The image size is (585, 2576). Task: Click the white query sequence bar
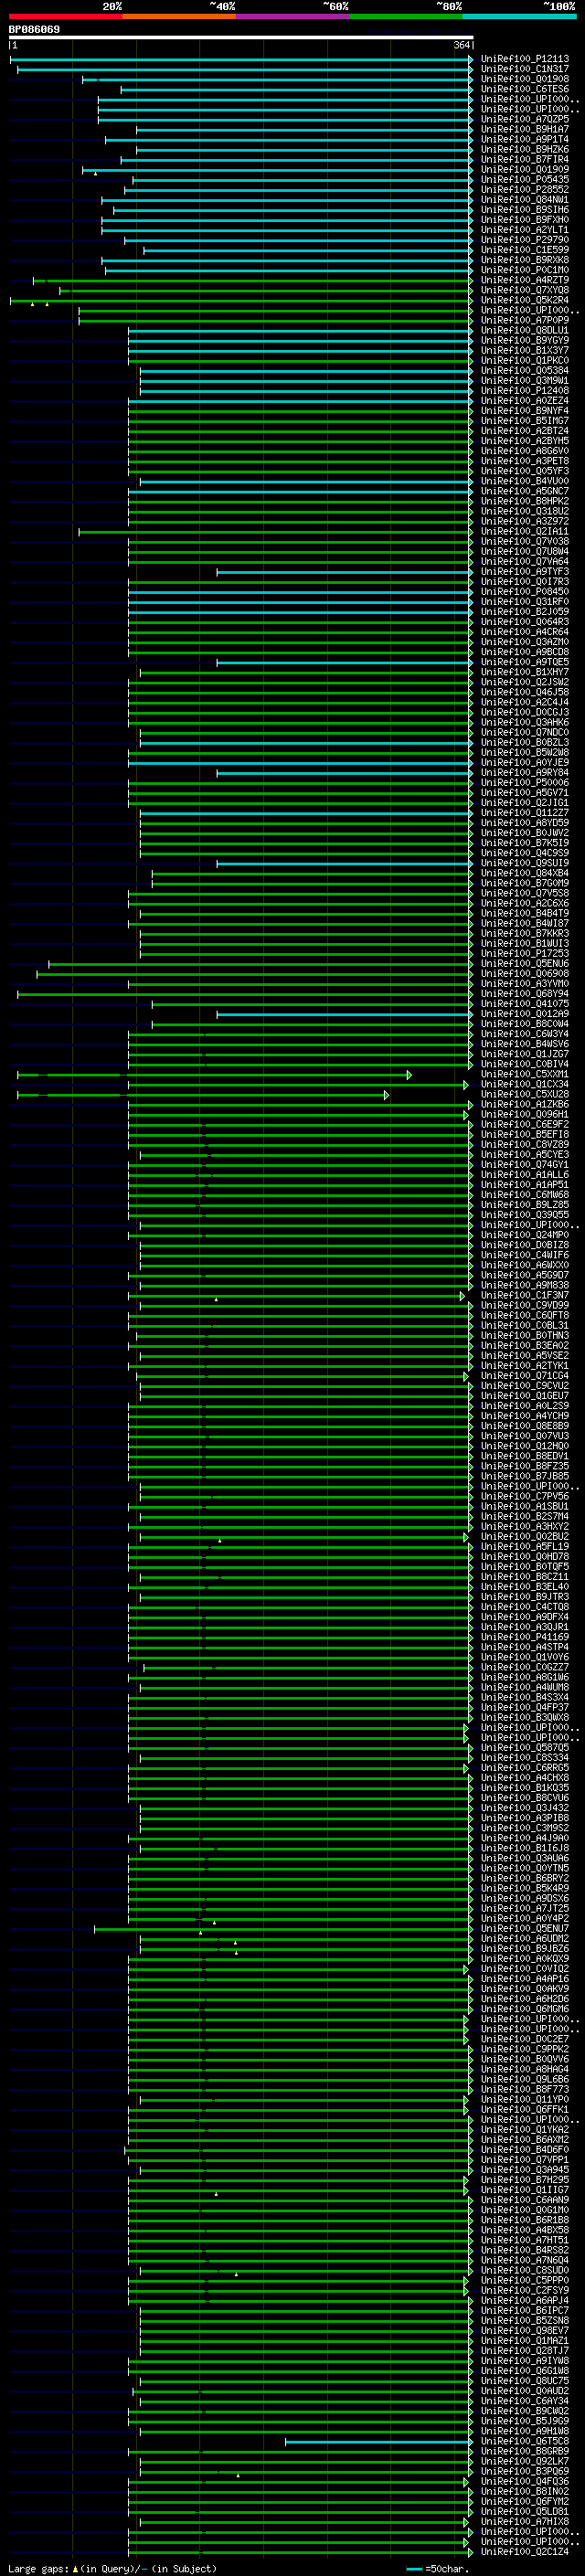(x=241, y=38)
